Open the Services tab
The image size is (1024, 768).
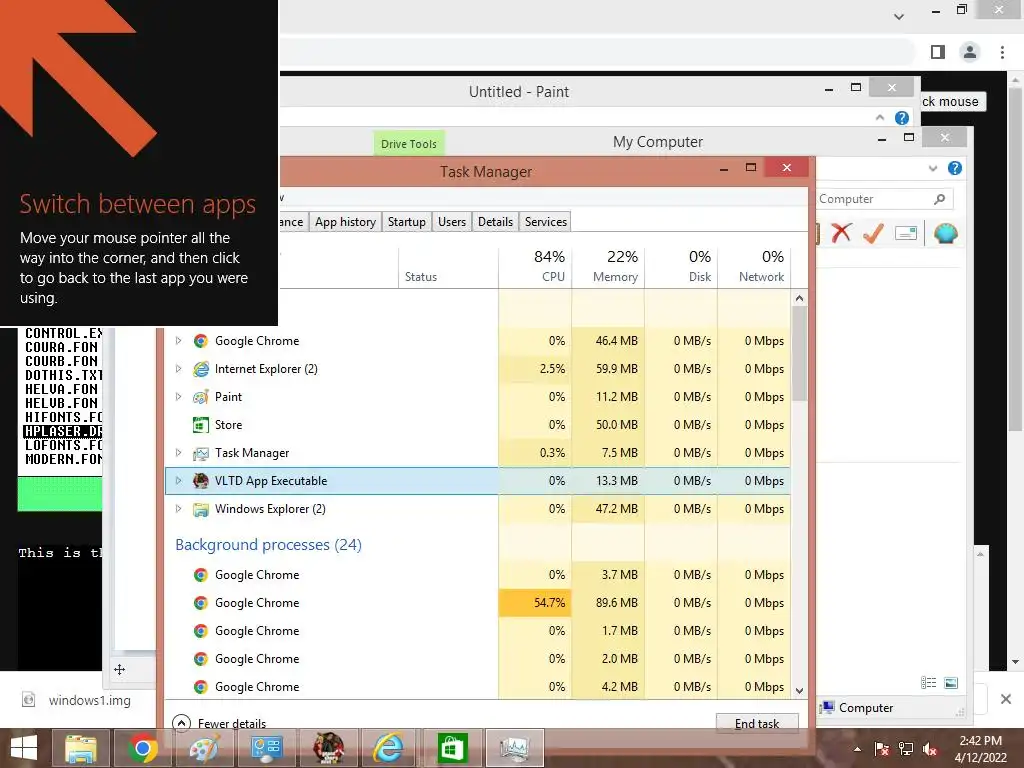point(545,222)
